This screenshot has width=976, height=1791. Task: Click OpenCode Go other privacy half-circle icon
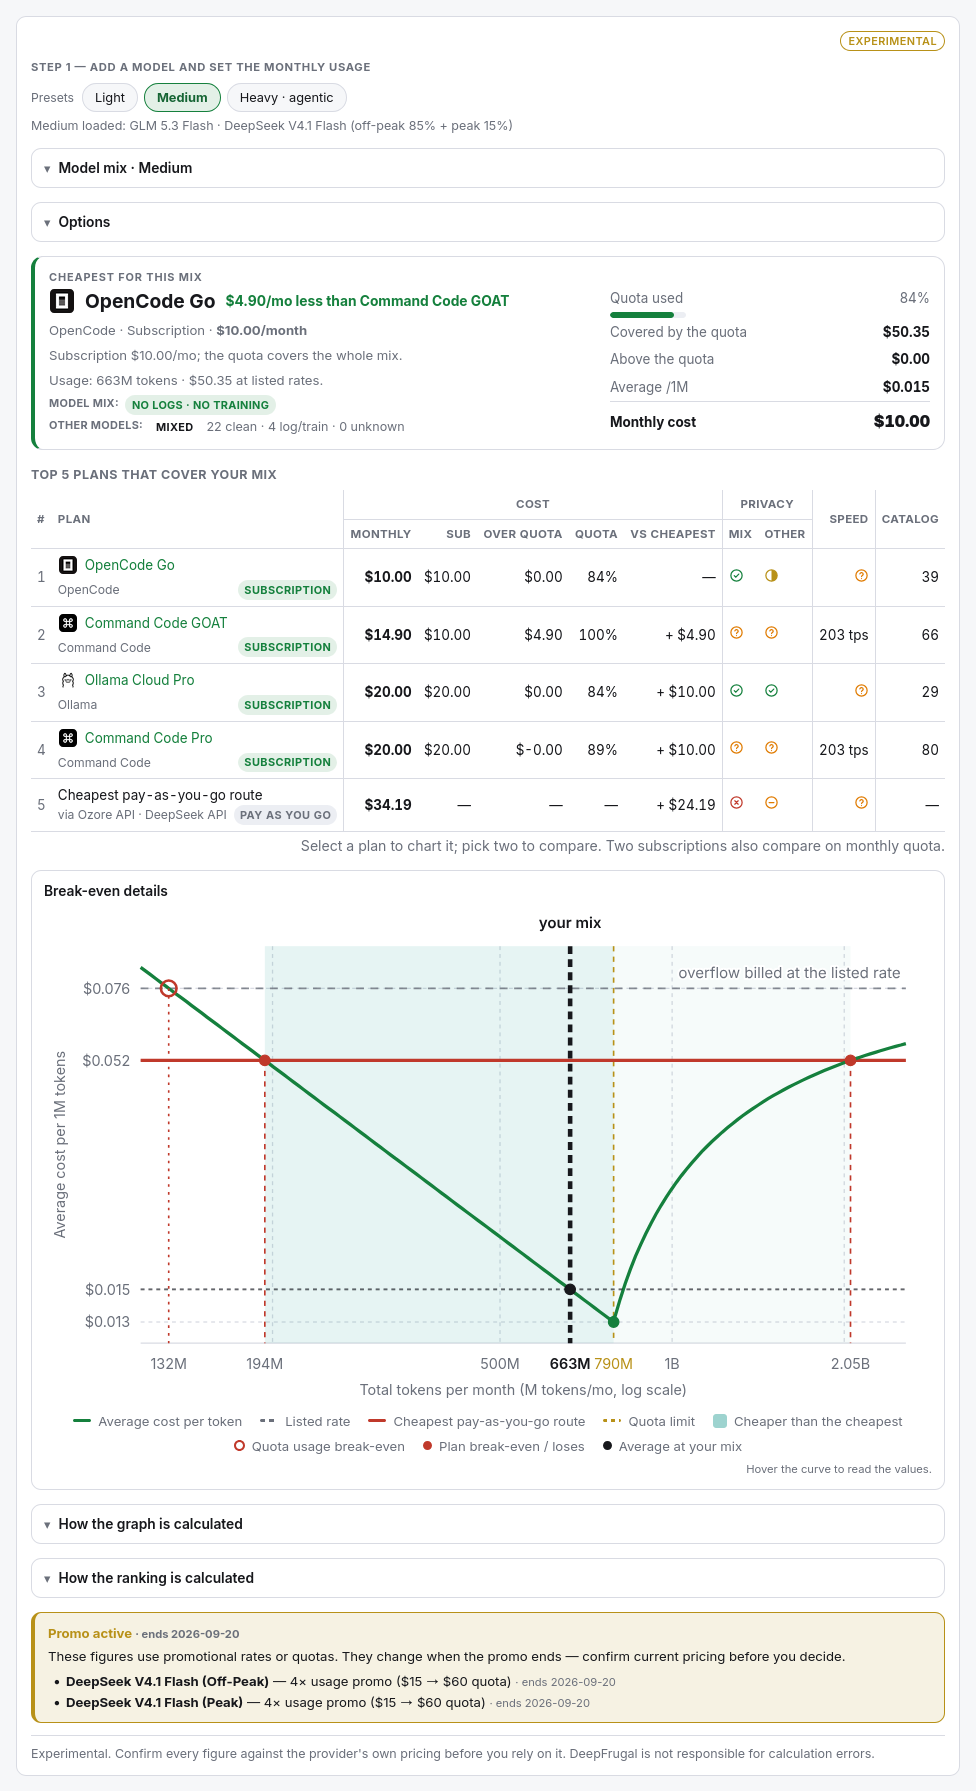(772, 576)
